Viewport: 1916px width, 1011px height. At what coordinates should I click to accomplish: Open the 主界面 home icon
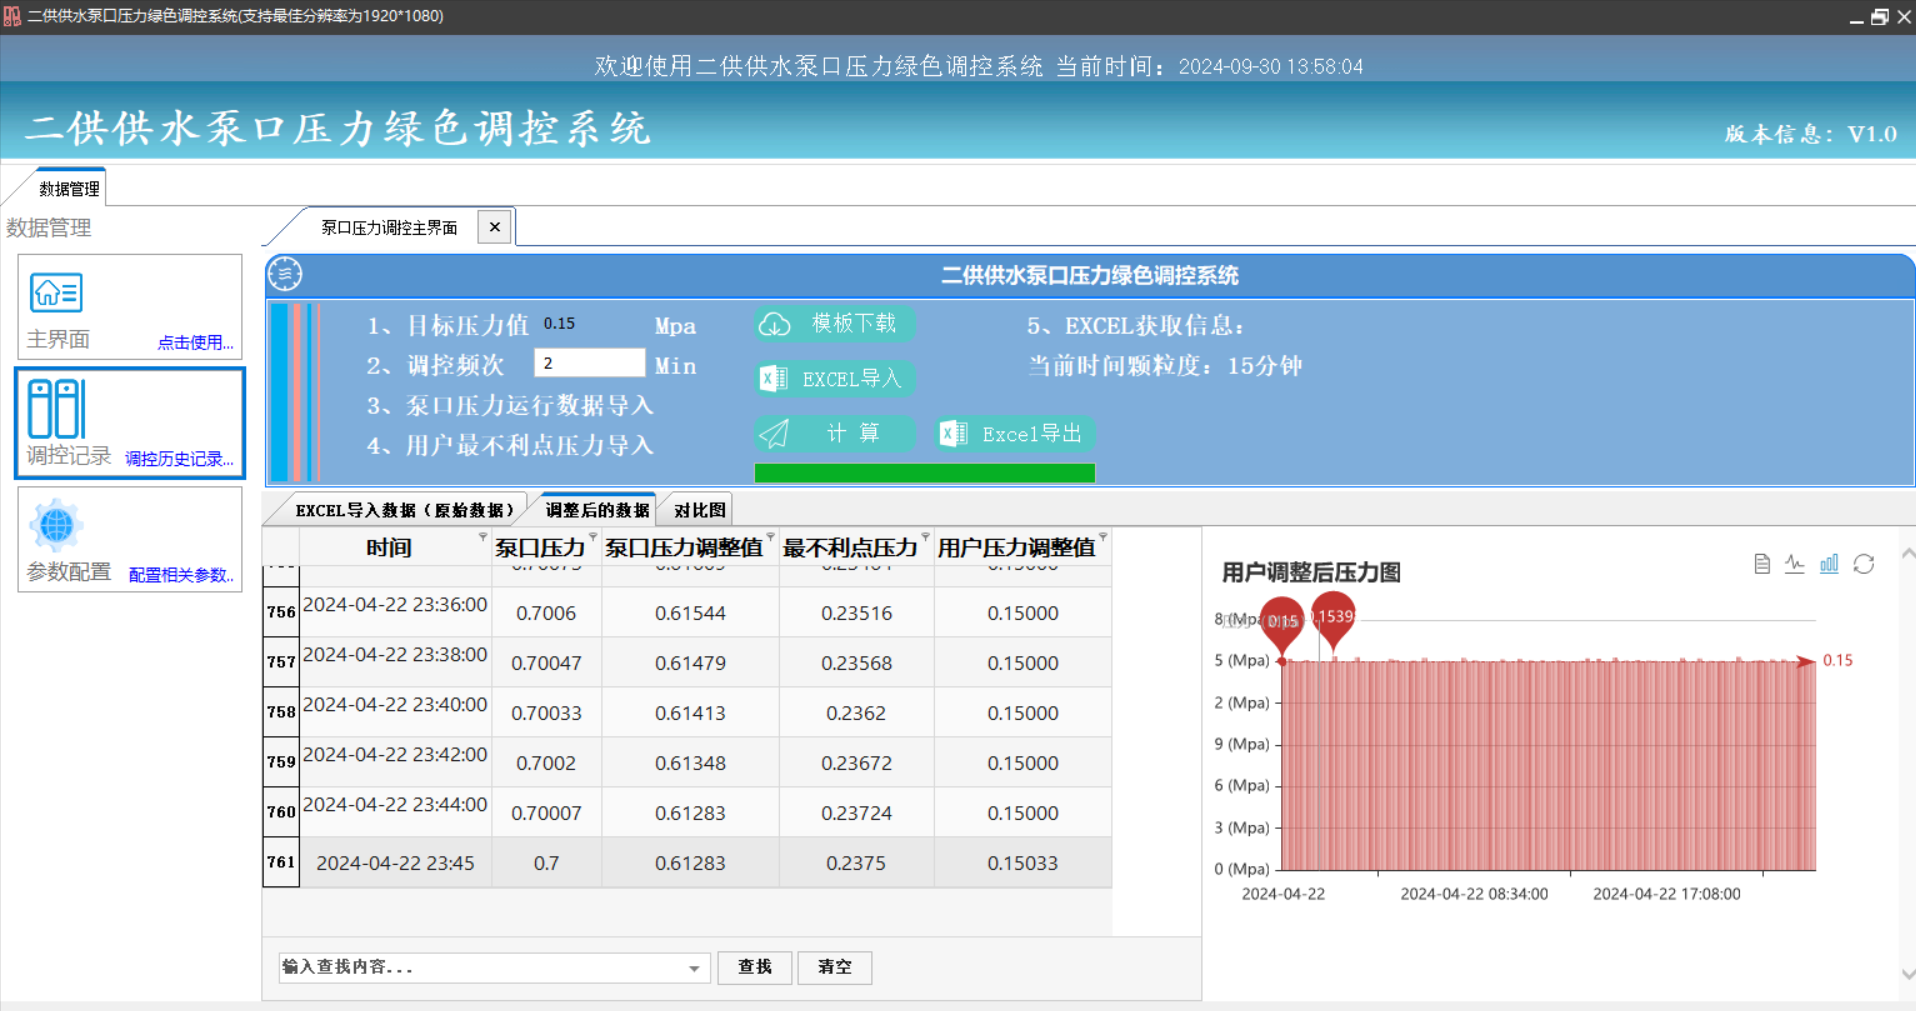click(56, 293)
